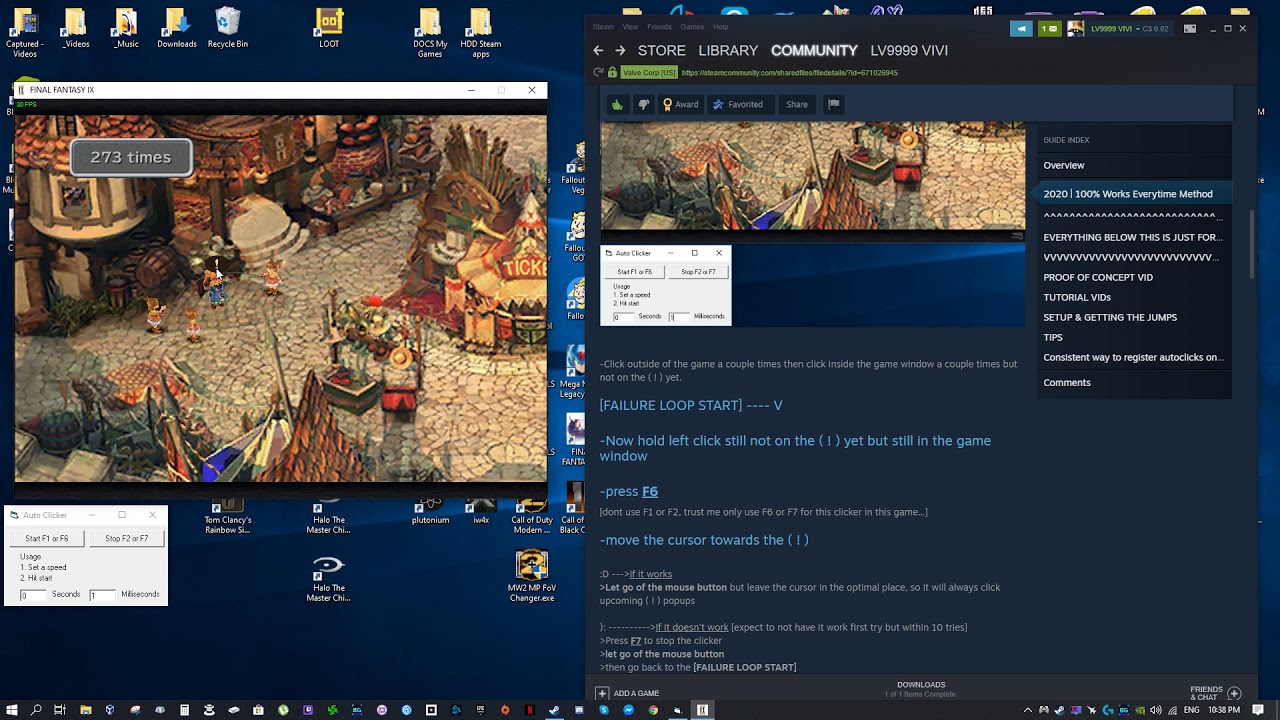This screenshot has height=720, width=1280.
Task: Rate the guide with thumbs up
Action: pos(617,104)
